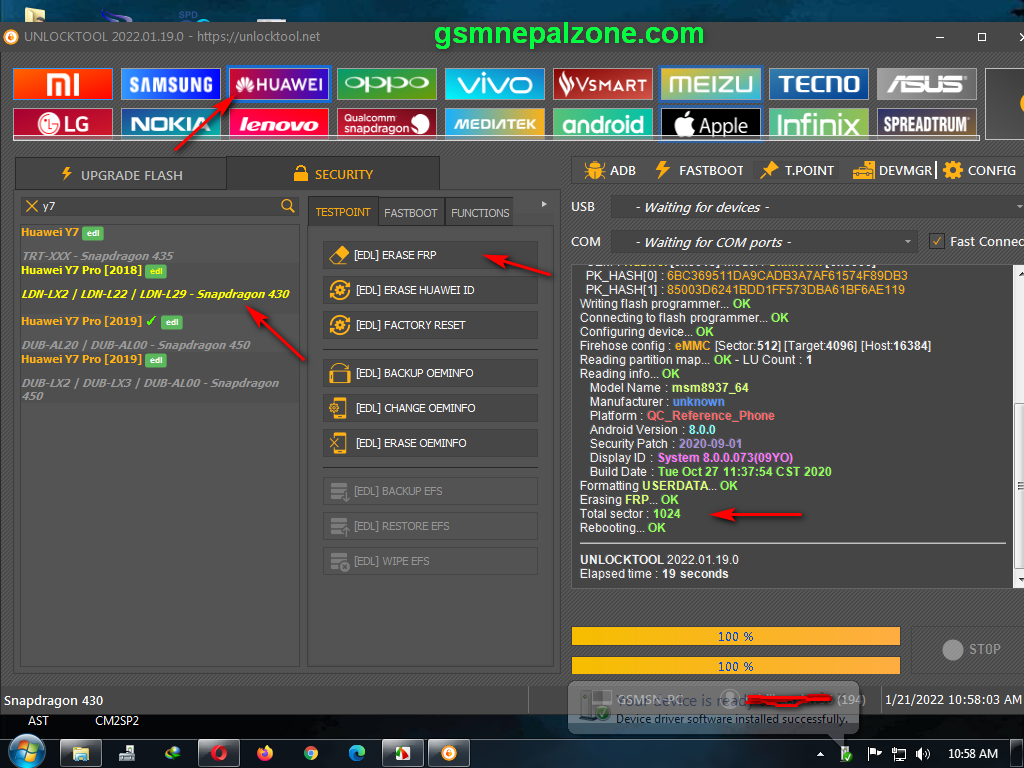Screen dimensions: 1024x768
Task: Select the Apple brand logo
Action: (711, 123)
